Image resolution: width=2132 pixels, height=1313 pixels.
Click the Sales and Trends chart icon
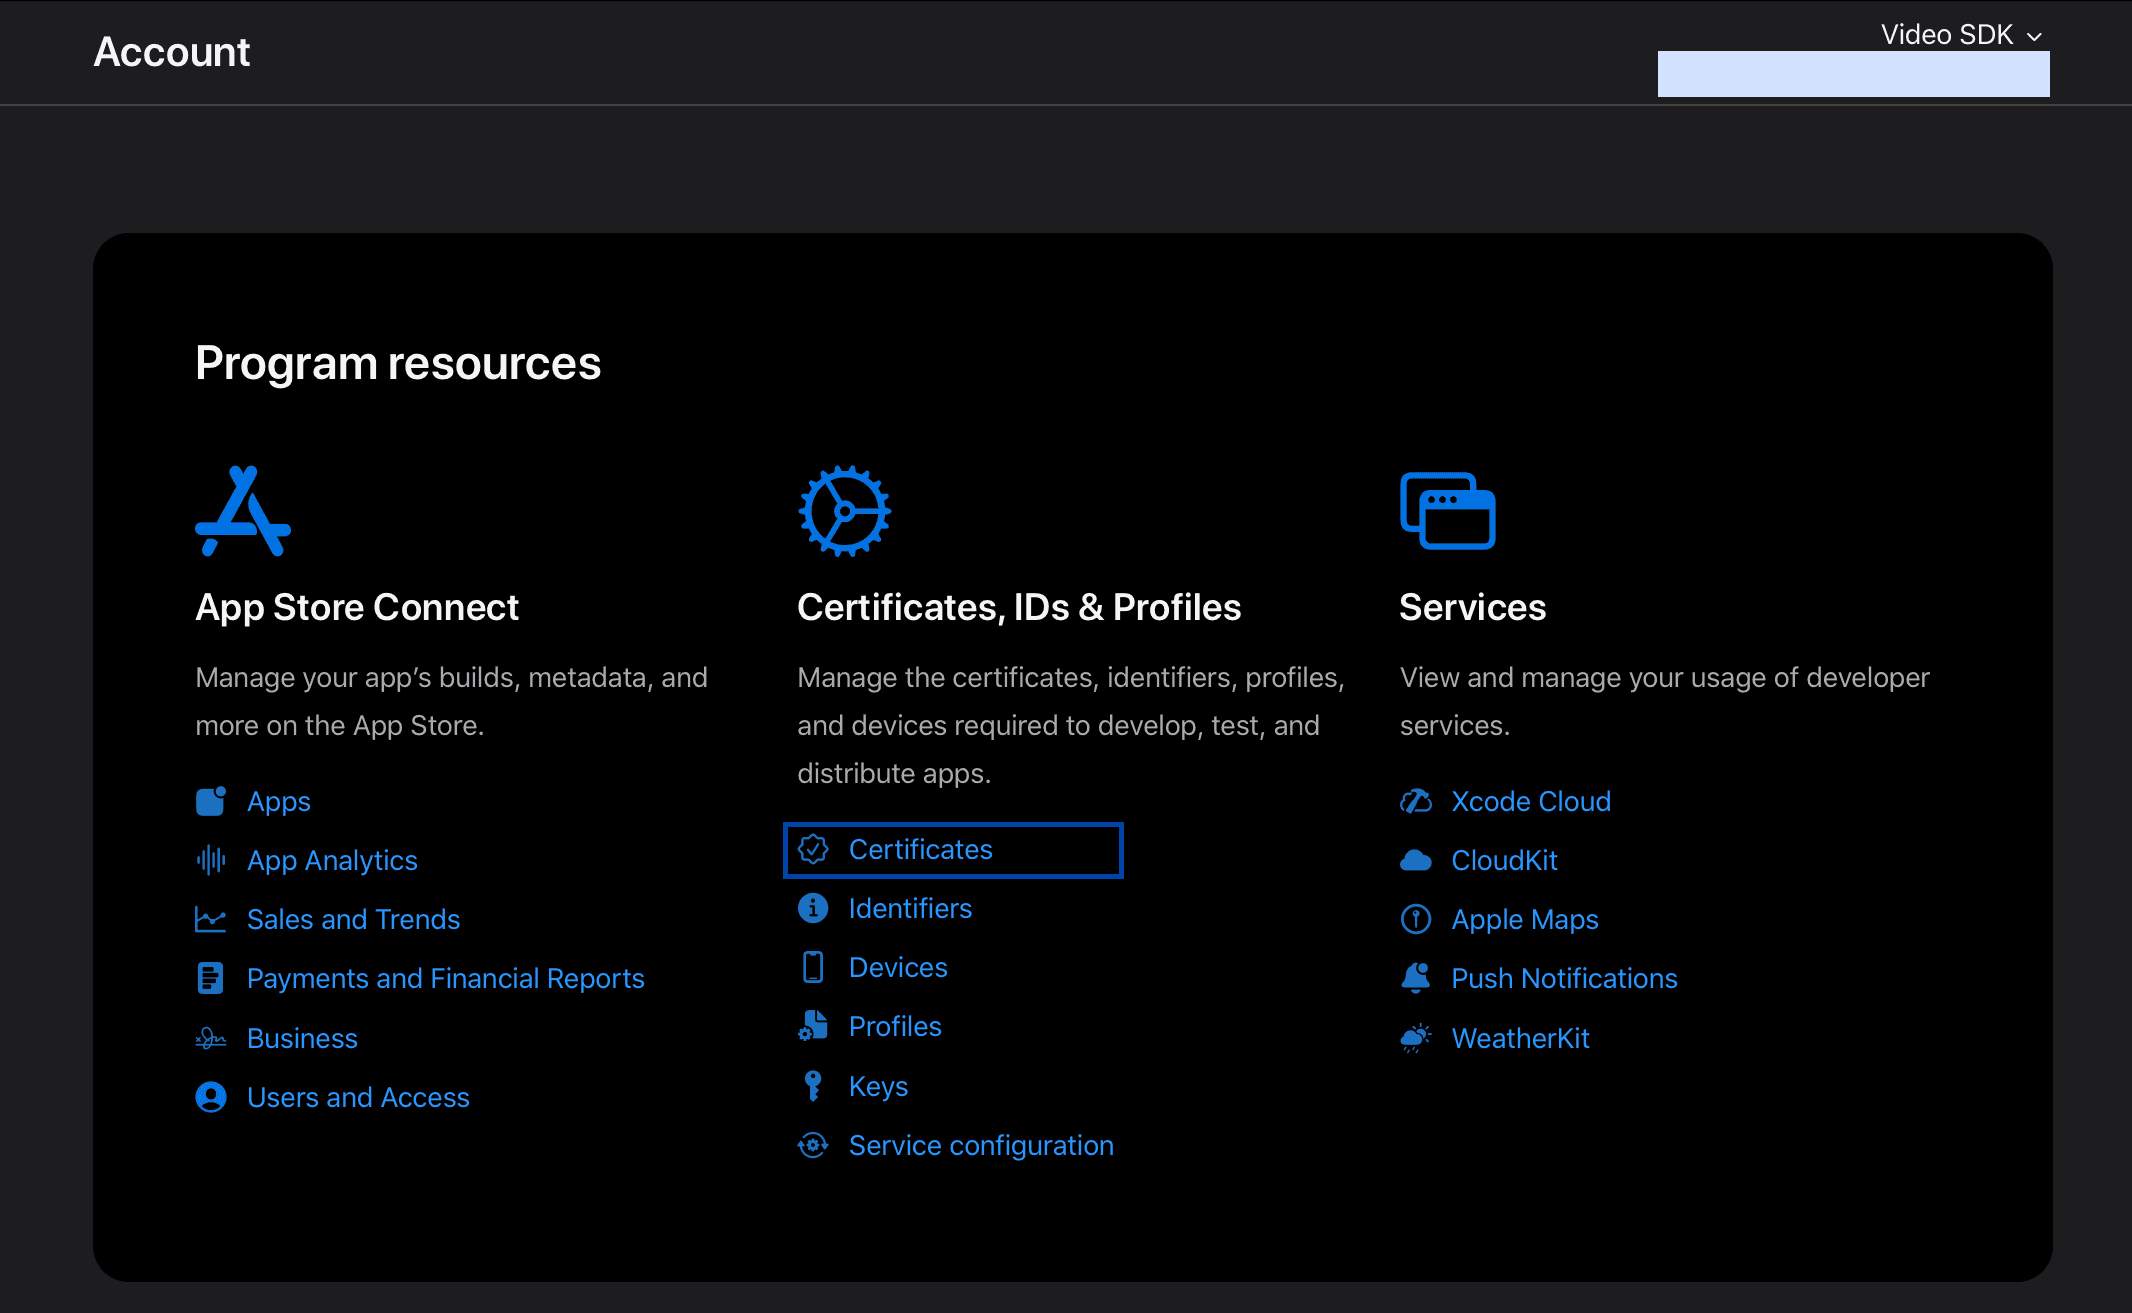[x=211, y=919]
